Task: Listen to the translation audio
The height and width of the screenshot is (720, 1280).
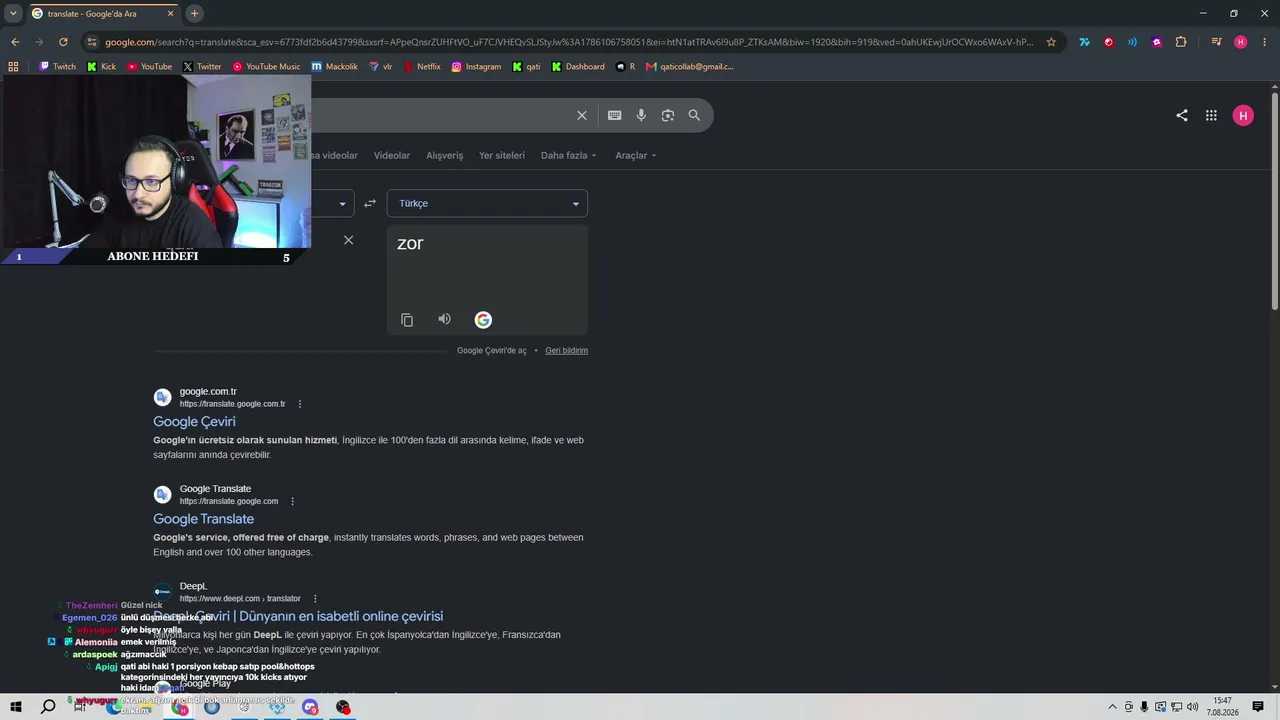Action: click(444, 319)
